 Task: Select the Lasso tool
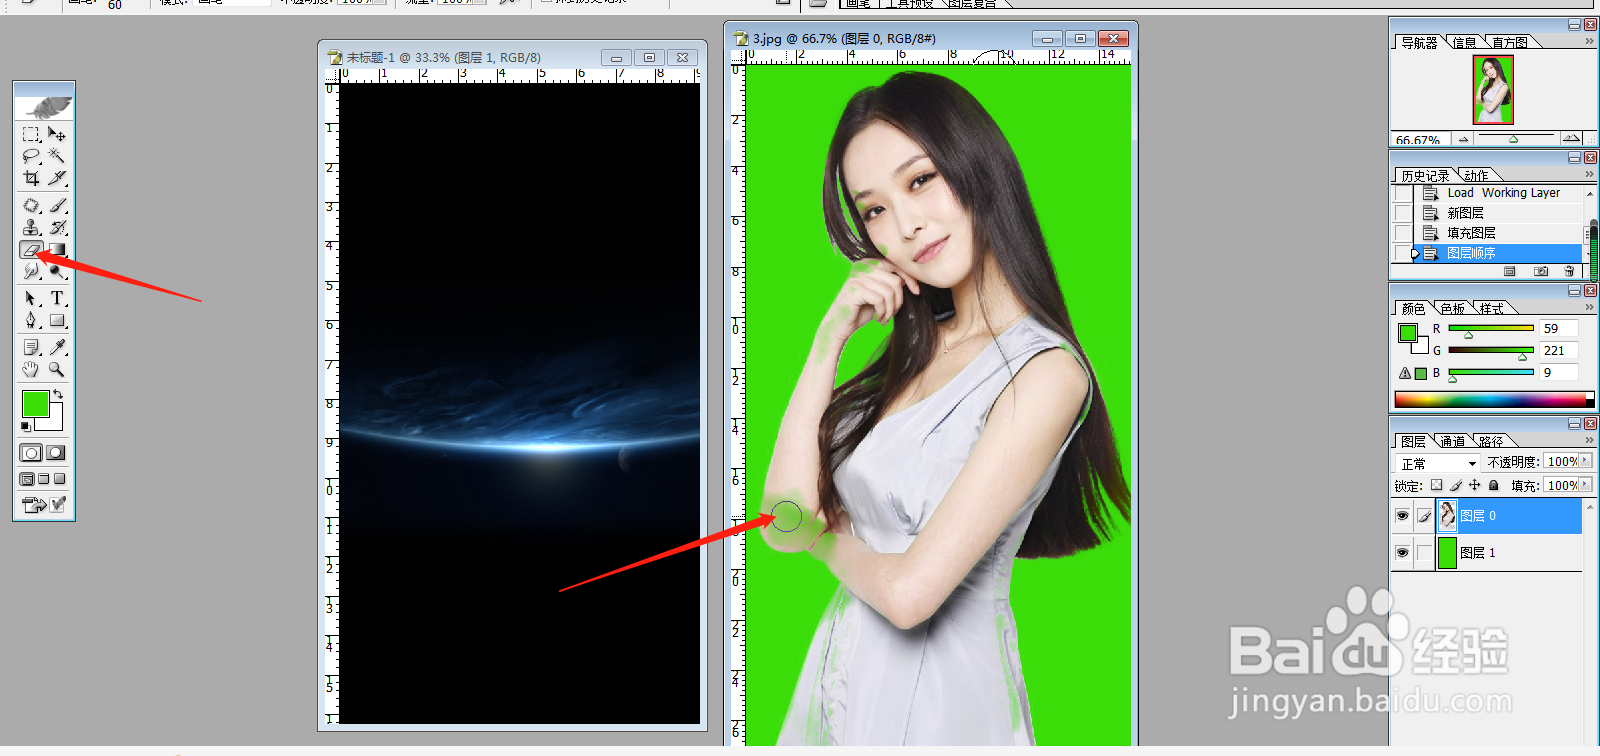click(x=31, y=155)
